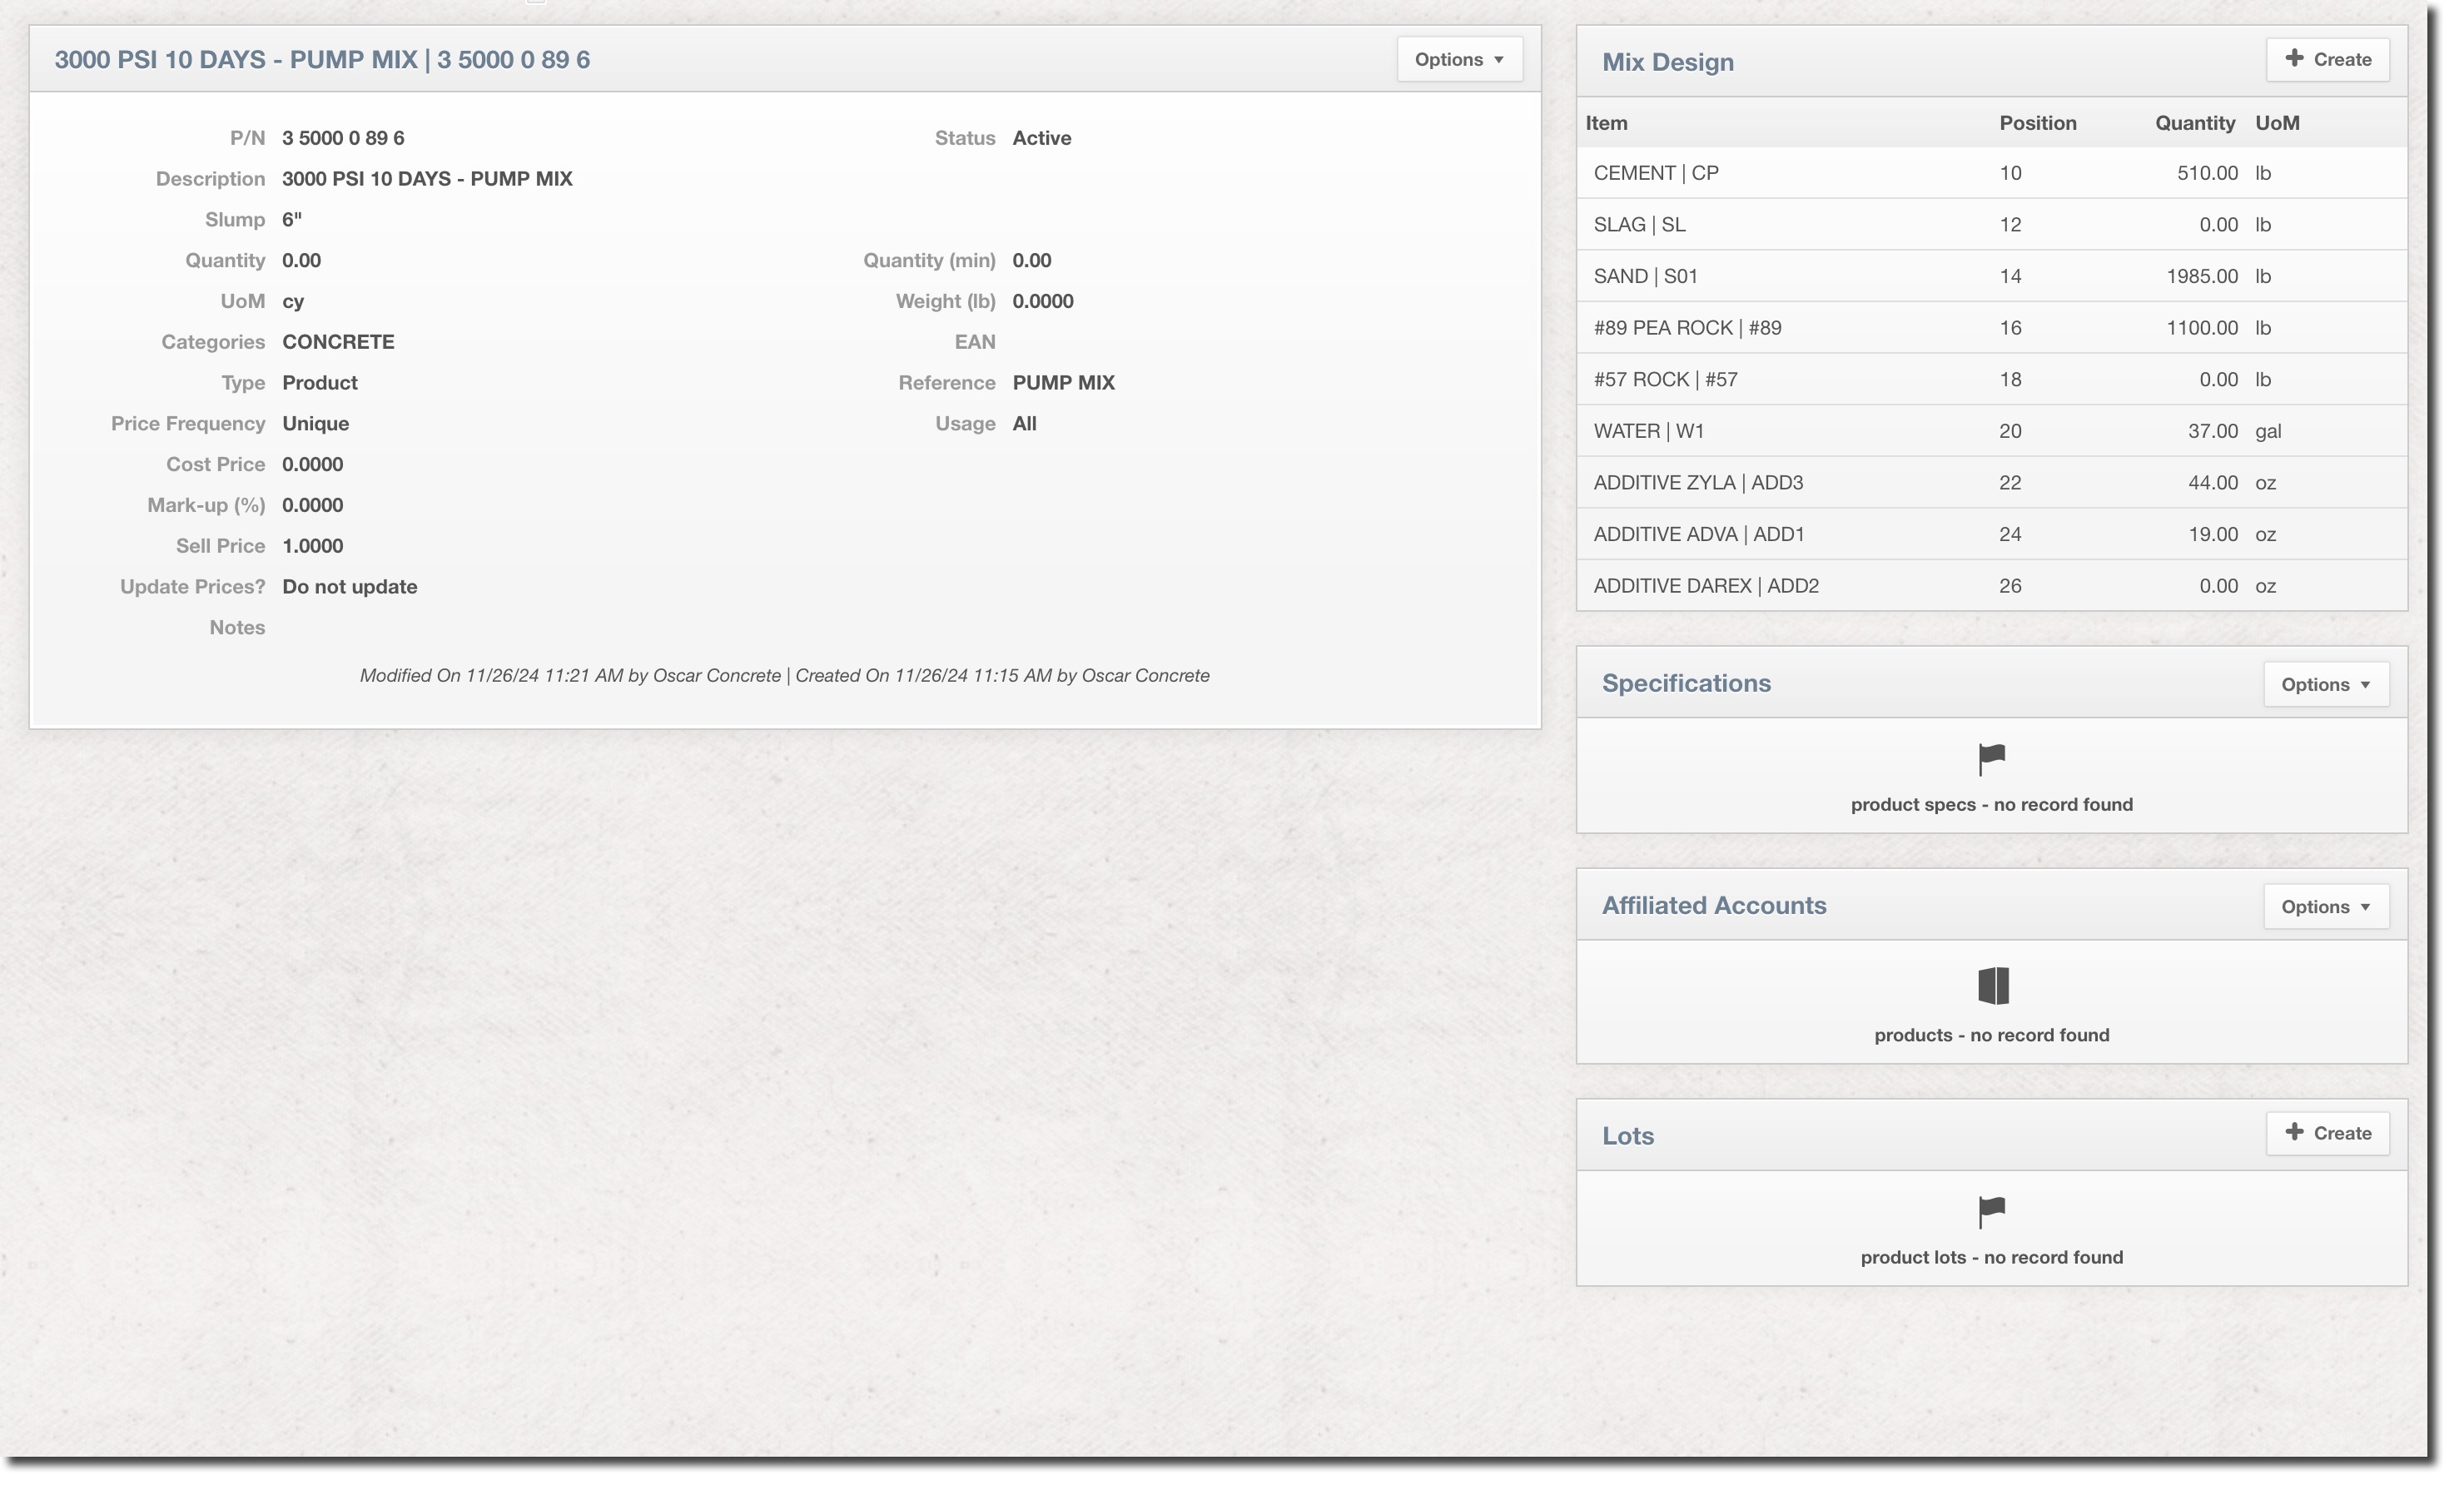The width and height of the screenshot is (2464, 1495).
Task: Select the CEMENT | CP mix row
Action: (1656, 173)
